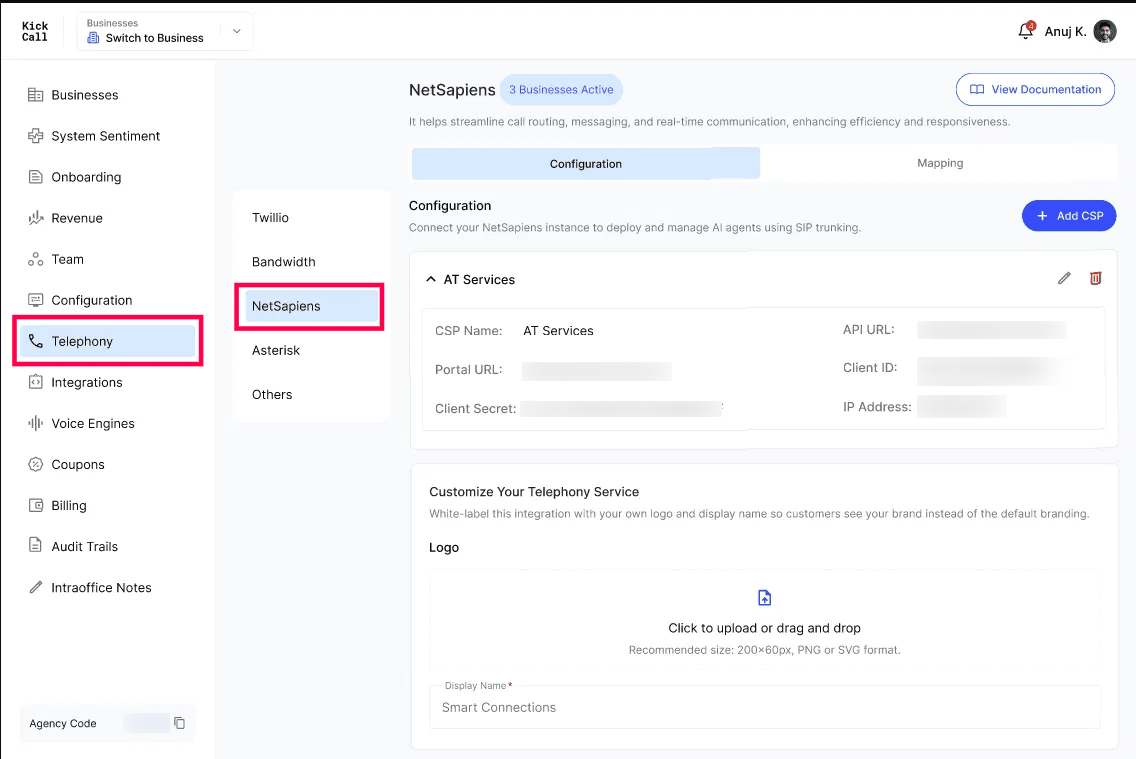Click the Client Secret blurred value
This screenshot has width=1136, height=759.
tap(621, 408)
